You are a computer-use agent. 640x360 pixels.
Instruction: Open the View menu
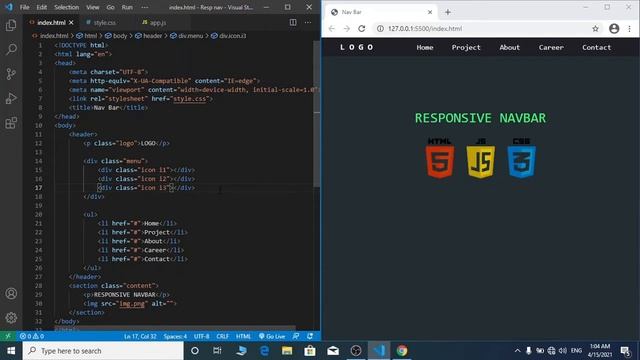(x=93, y=7)
